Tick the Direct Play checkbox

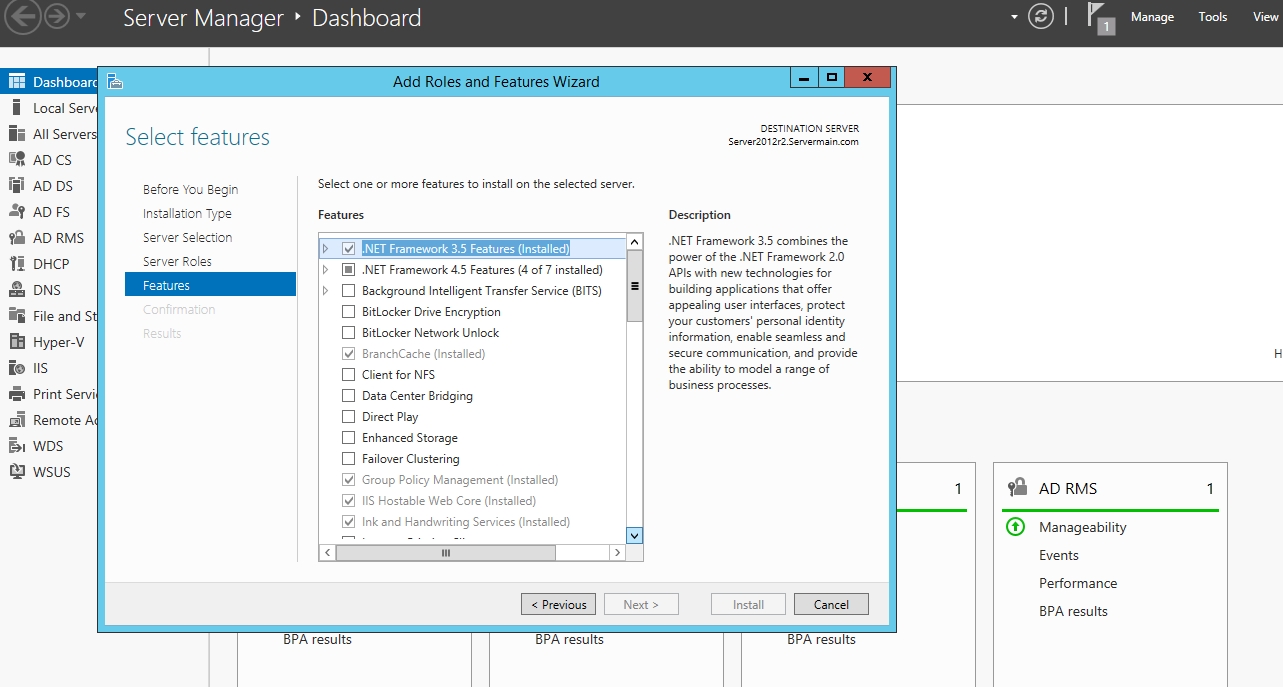coord(349,417)
